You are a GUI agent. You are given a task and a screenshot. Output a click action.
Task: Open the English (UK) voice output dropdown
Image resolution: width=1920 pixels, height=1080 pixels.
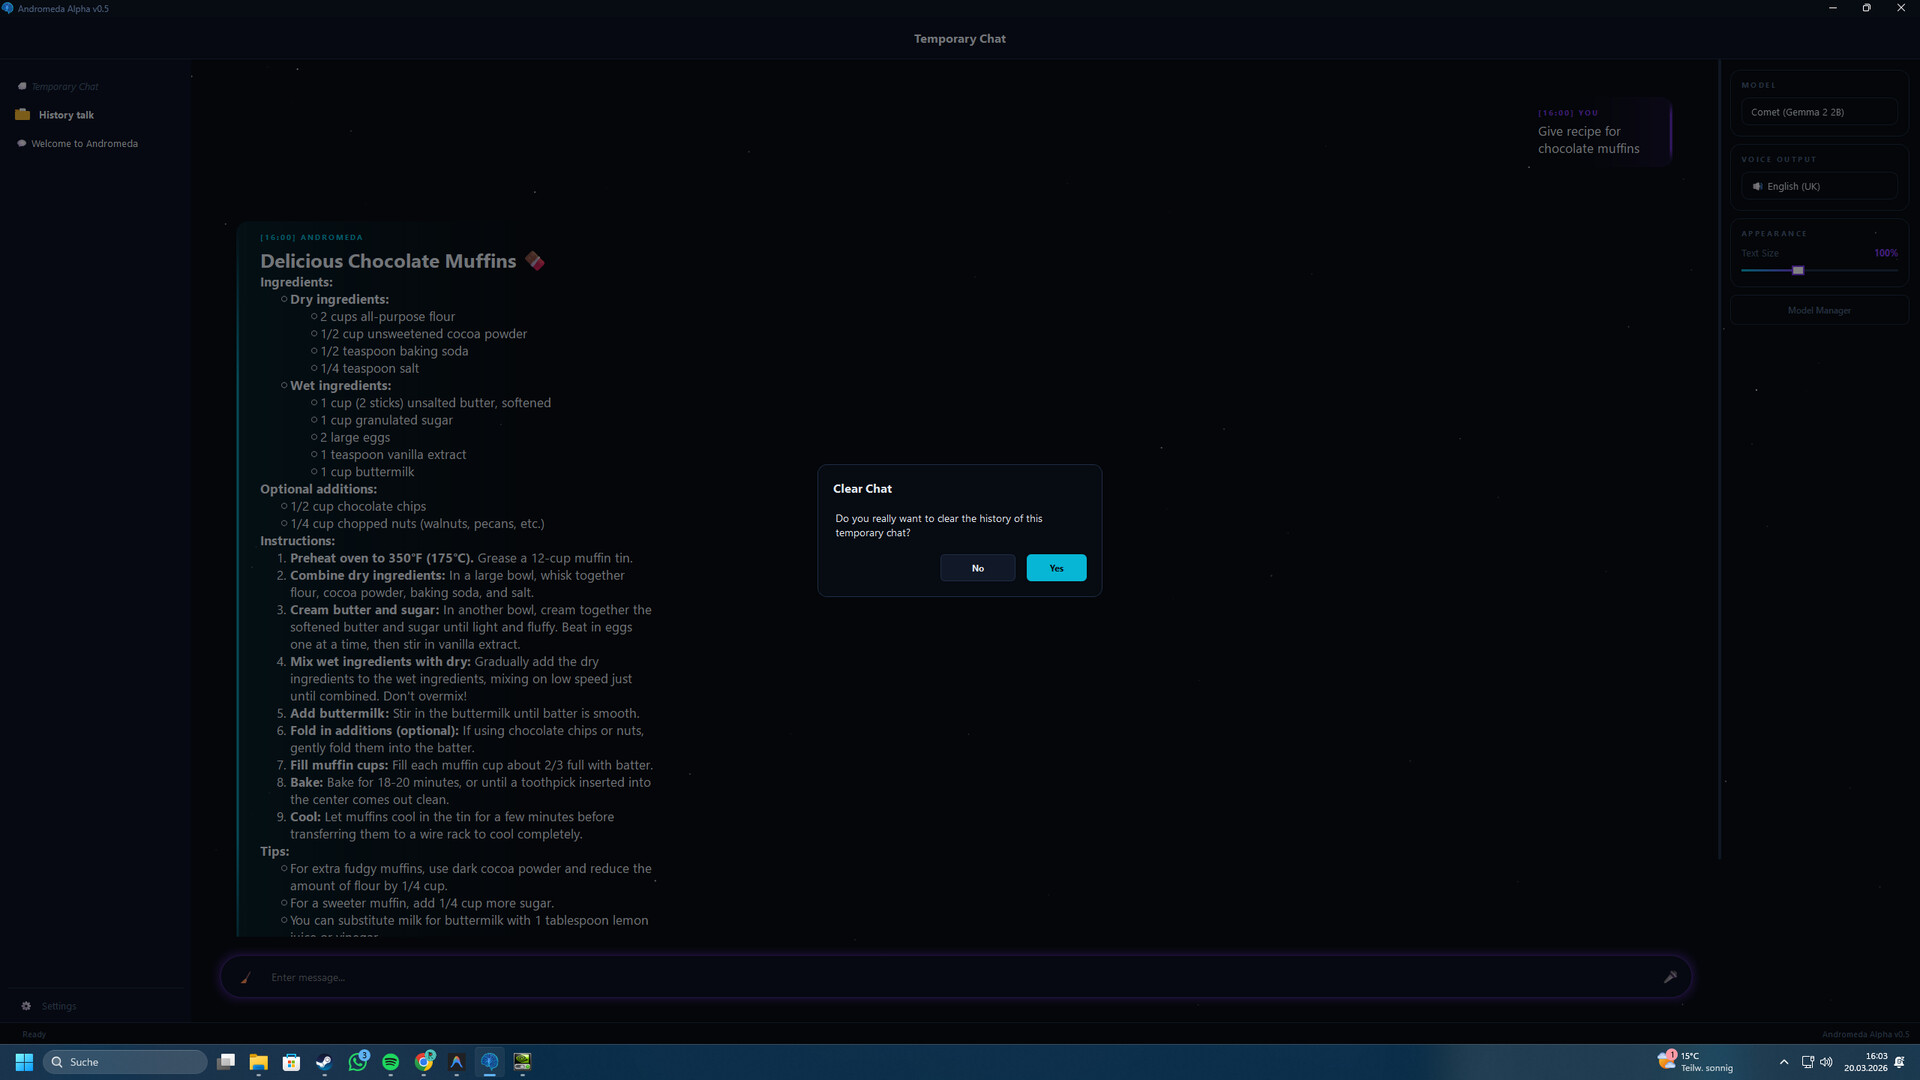click(1818, 186)
